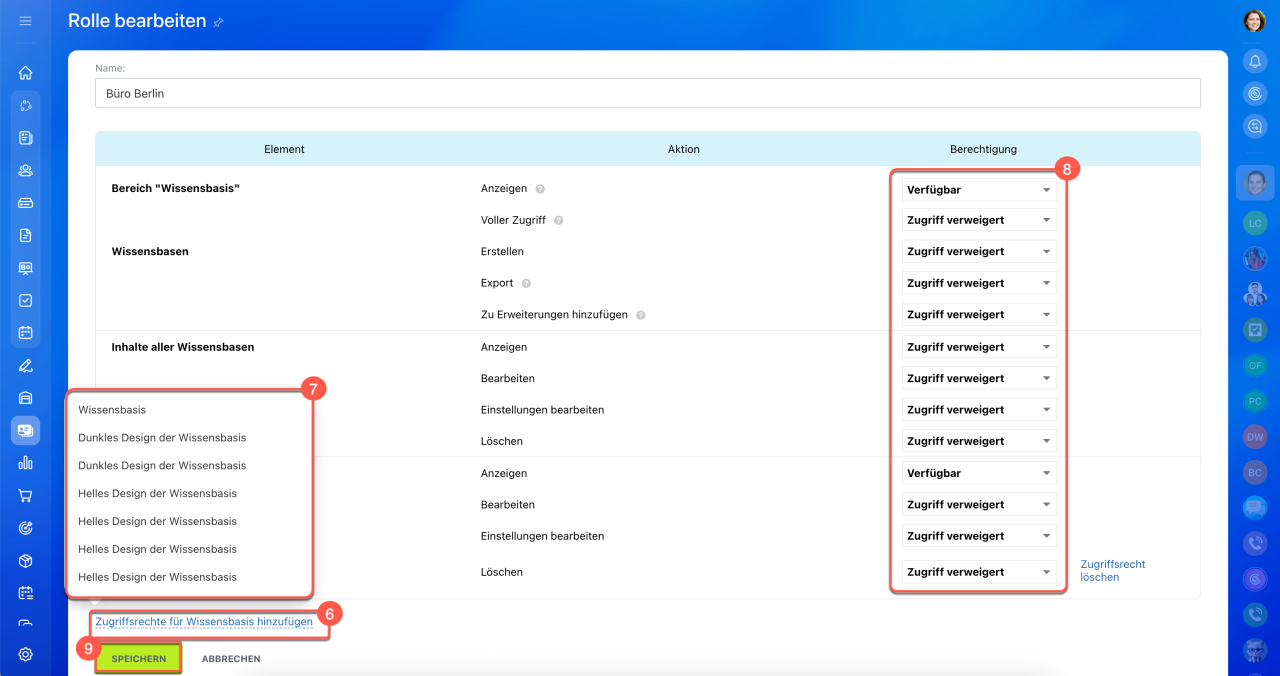Click the Inhalte aller Wissensbasen row label
Screen dimensions: 1280x676
(x=183, y=347)
